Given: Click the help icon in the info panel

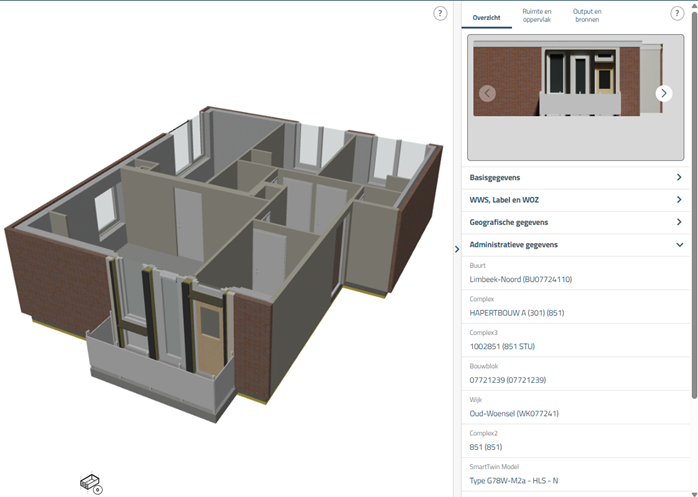Looking at the screenshot, I should (677, 14).
